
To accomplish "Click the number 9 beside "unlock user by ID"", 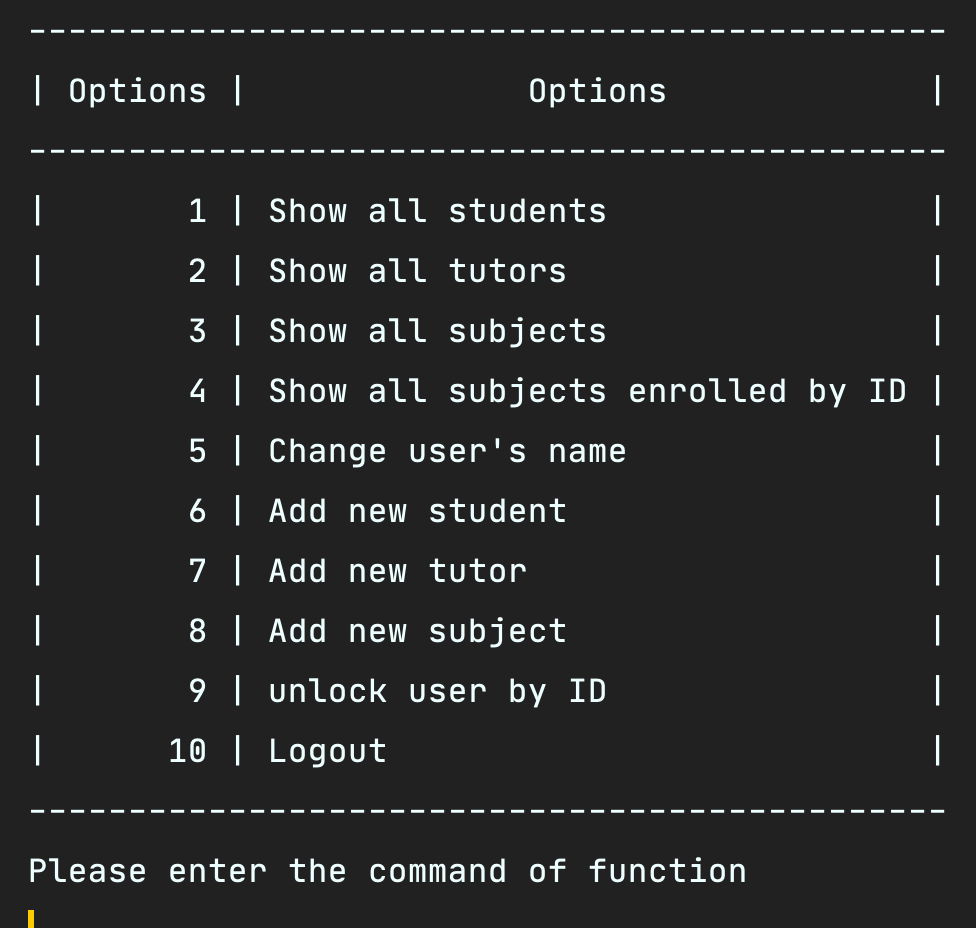I will click(197, 691).
